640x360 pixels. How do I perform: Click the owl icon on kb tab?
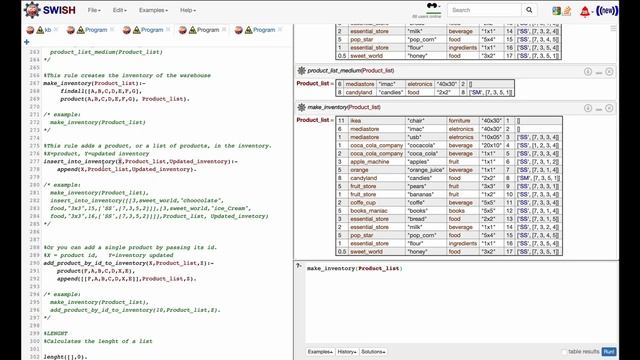click(x=30, y=30)
